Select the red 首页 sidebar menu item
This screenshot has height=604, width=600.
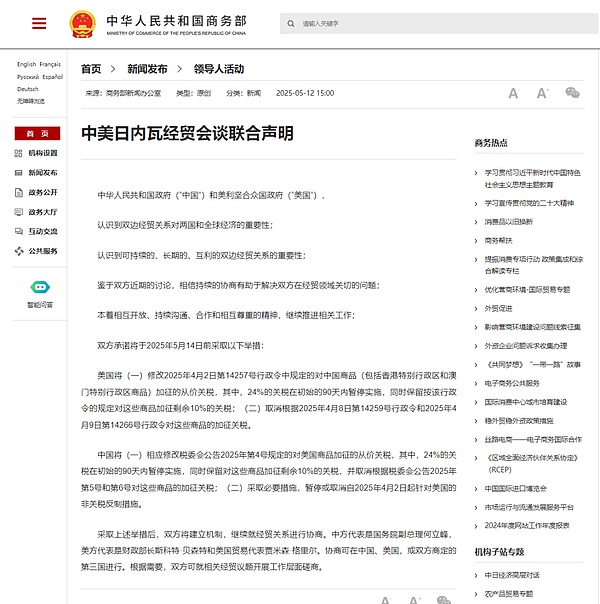click(37, 133)
